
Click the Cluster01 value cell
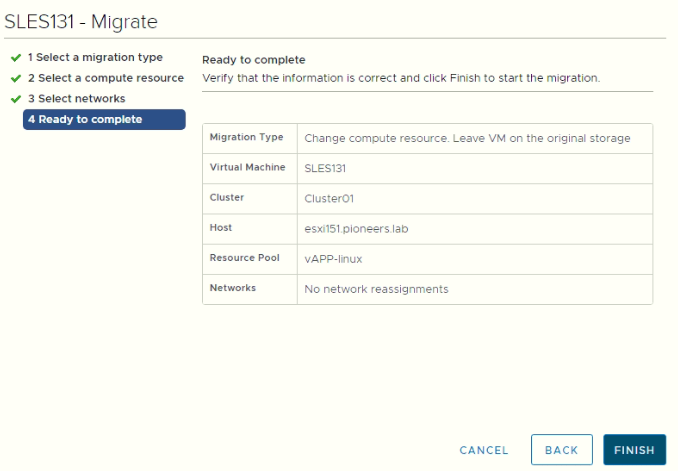(x=475, y=199)
